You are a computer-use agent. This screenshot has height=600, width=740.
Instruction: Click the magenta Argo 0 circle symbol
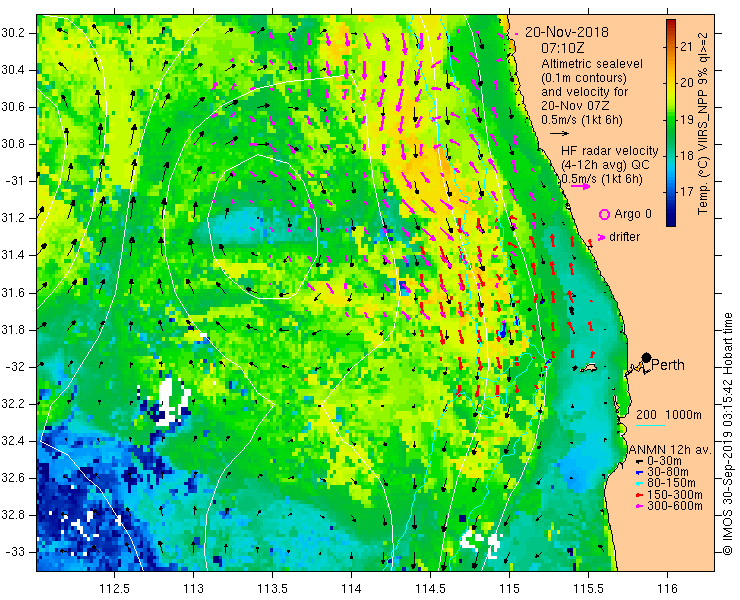[x=604, y=214]
